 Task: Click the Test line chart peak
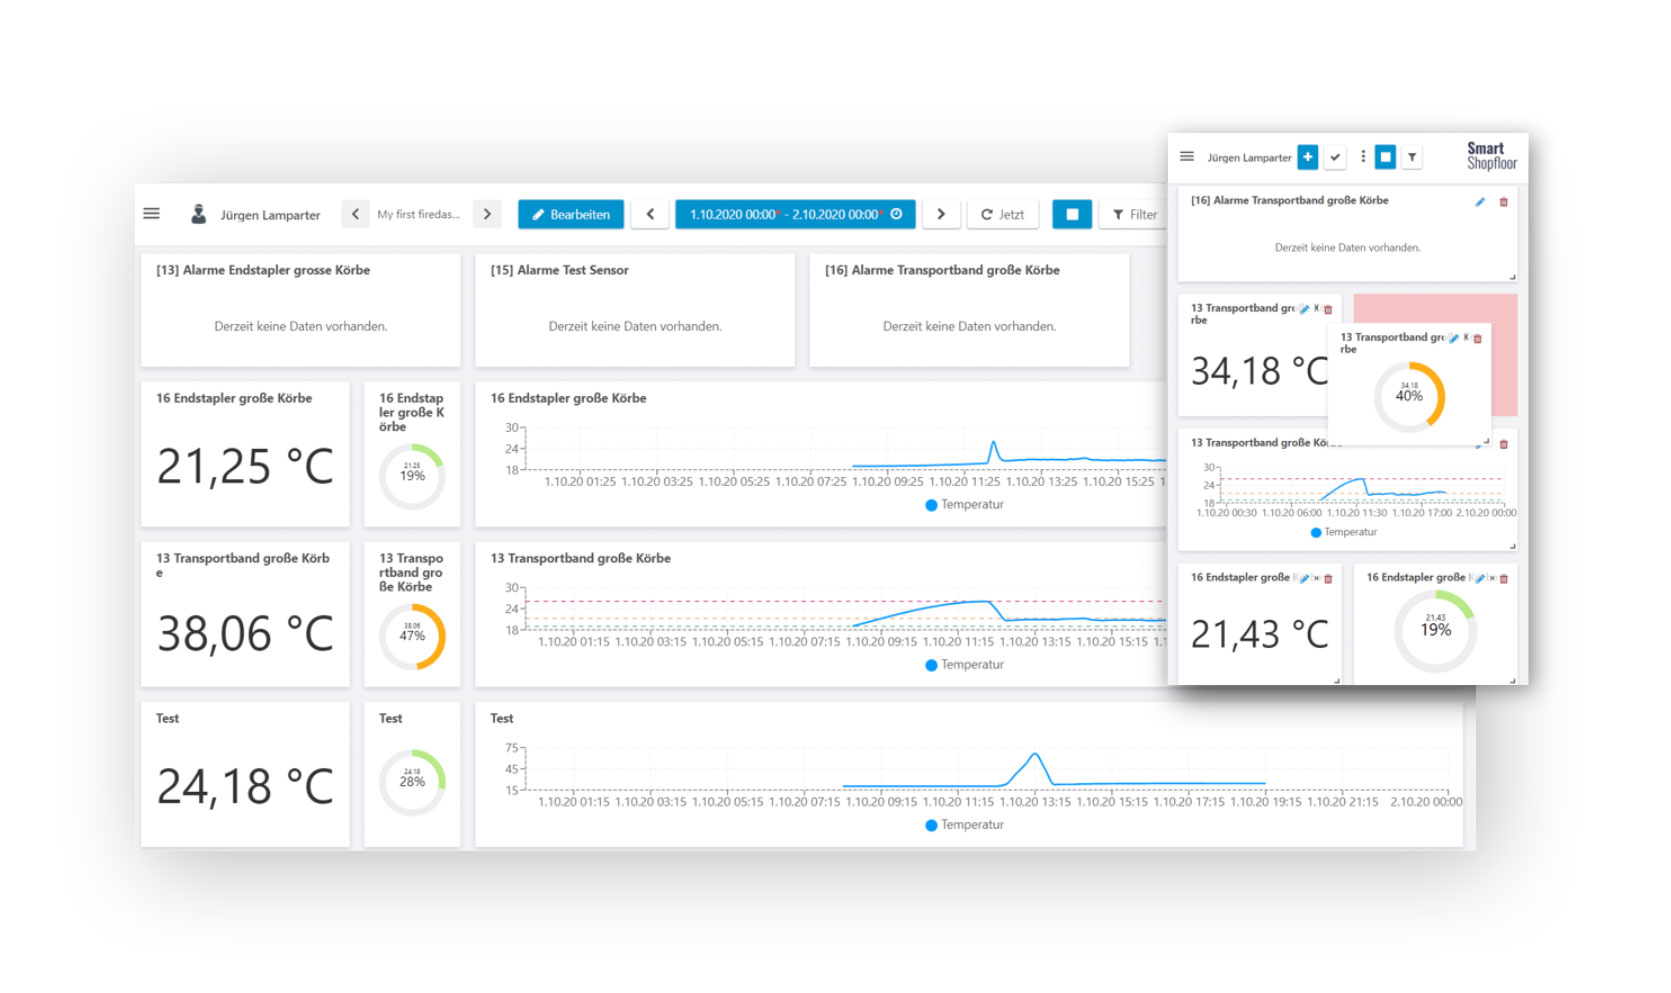(x=1035, y=755)
